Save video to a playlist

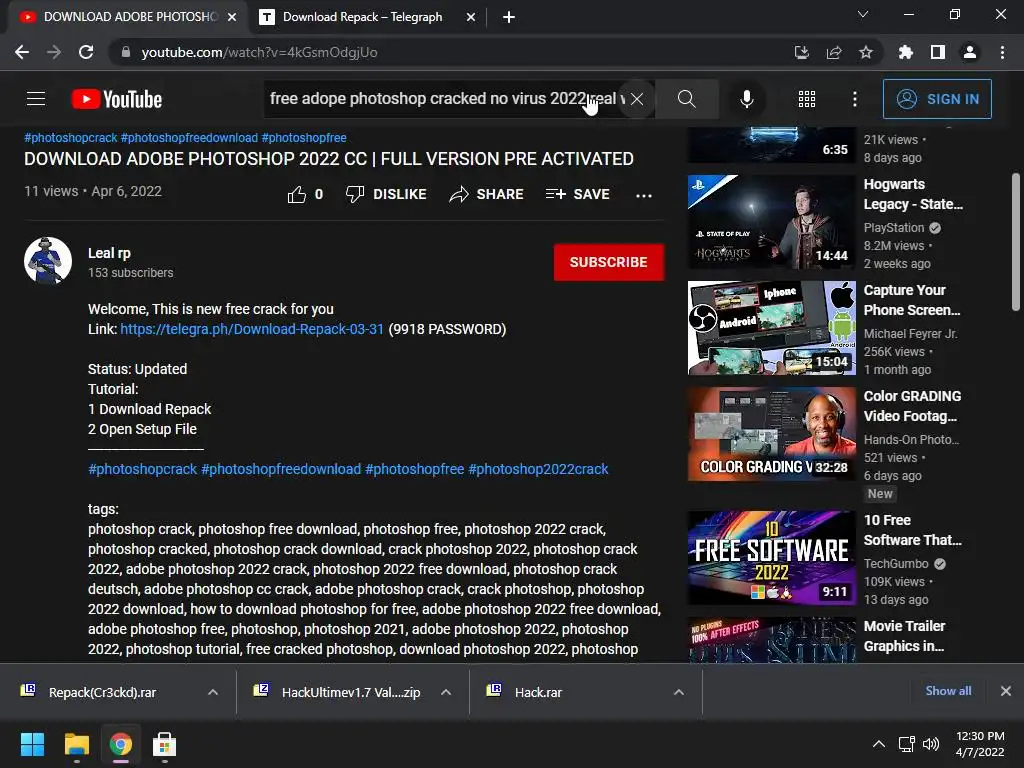point(577,194)
